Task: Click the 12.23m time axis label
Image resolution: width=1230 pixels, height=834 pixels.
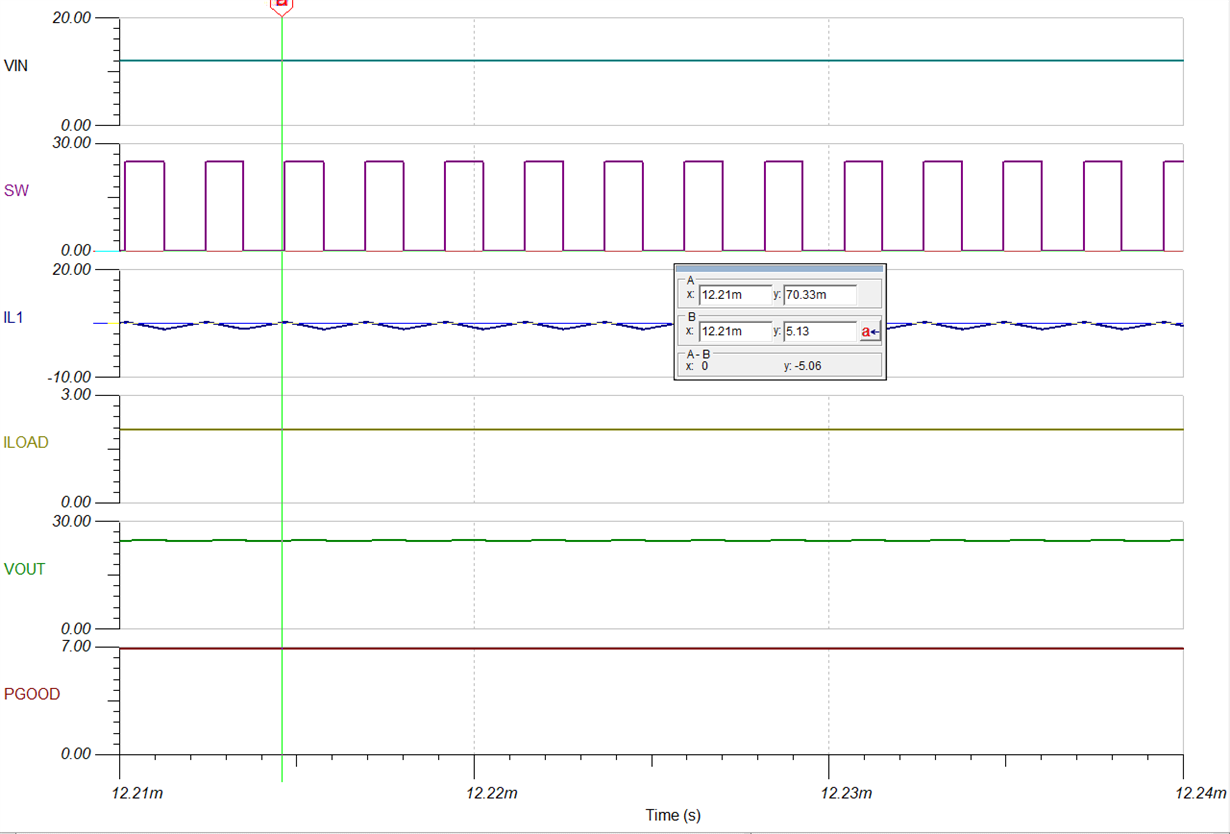Action: tap(846, 793)
